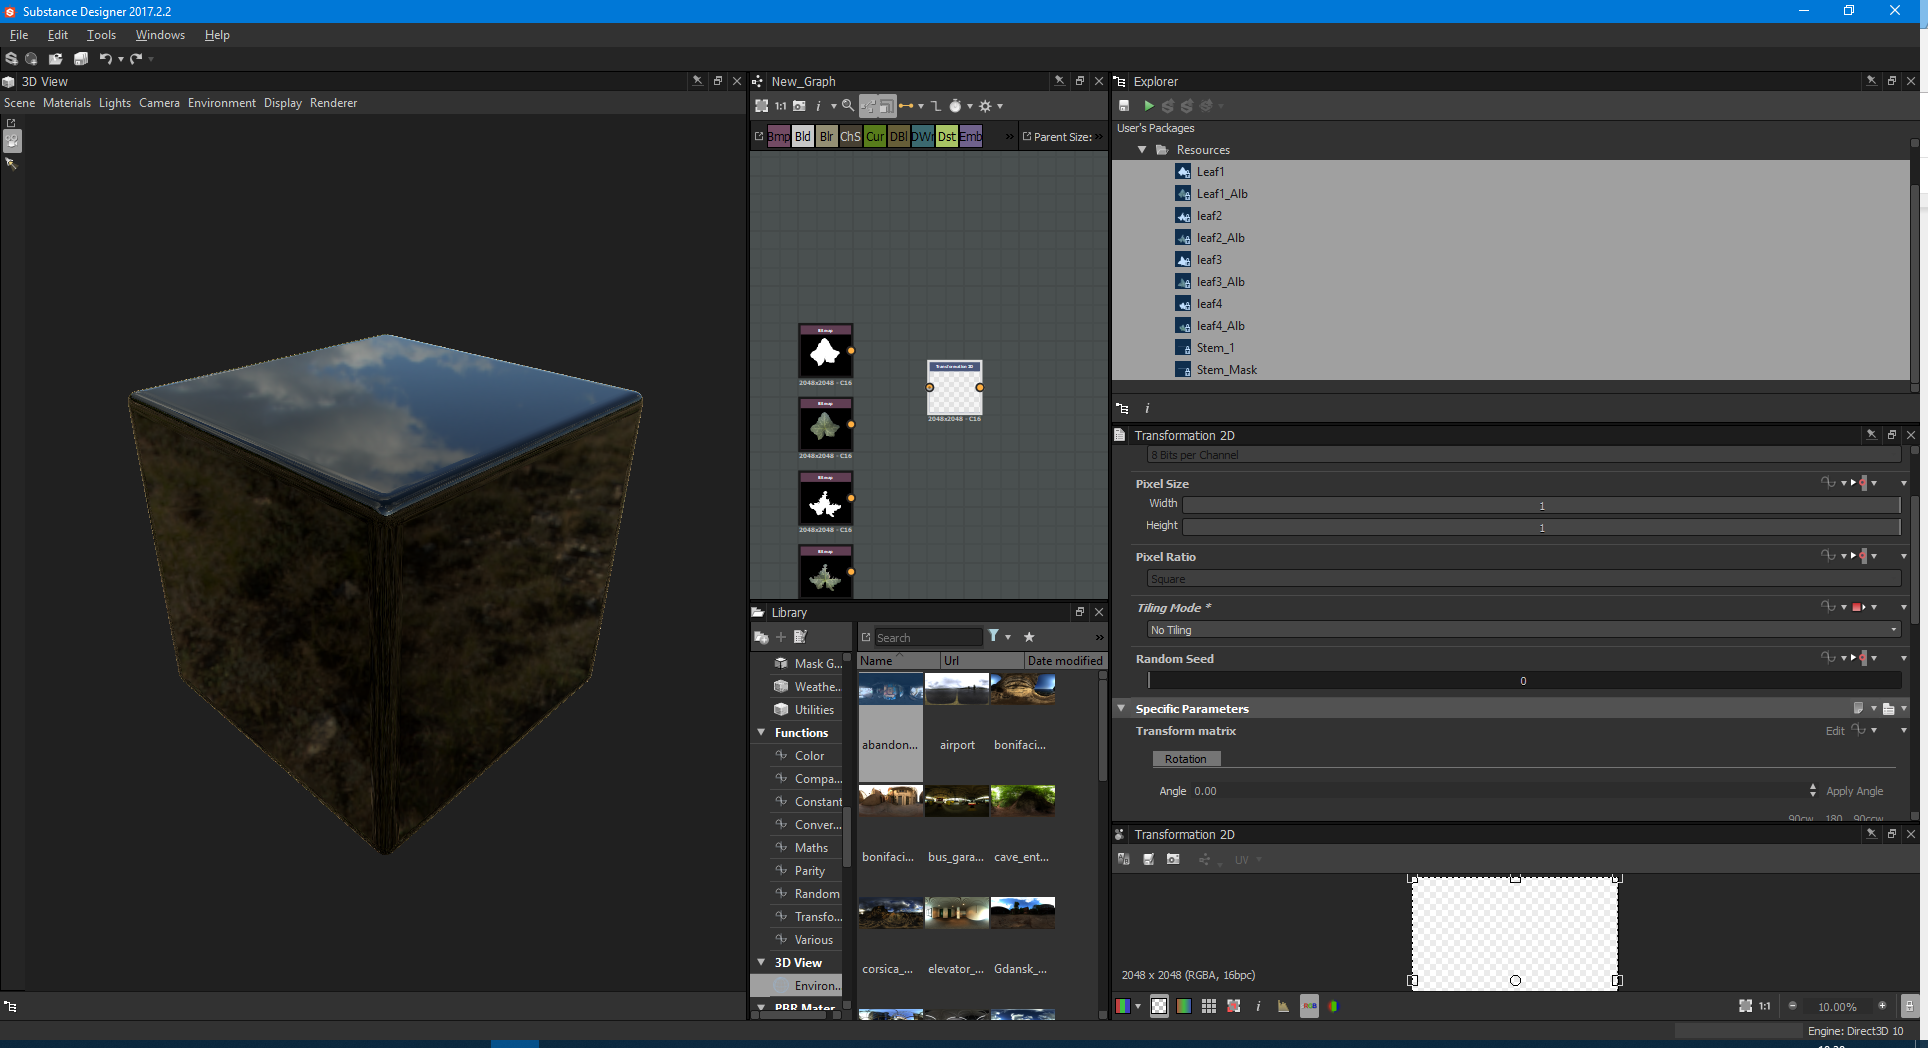Click the Rotation button under Transform matrix
Screen dimensions: 1928x1048
click(x=1185, y=759)
